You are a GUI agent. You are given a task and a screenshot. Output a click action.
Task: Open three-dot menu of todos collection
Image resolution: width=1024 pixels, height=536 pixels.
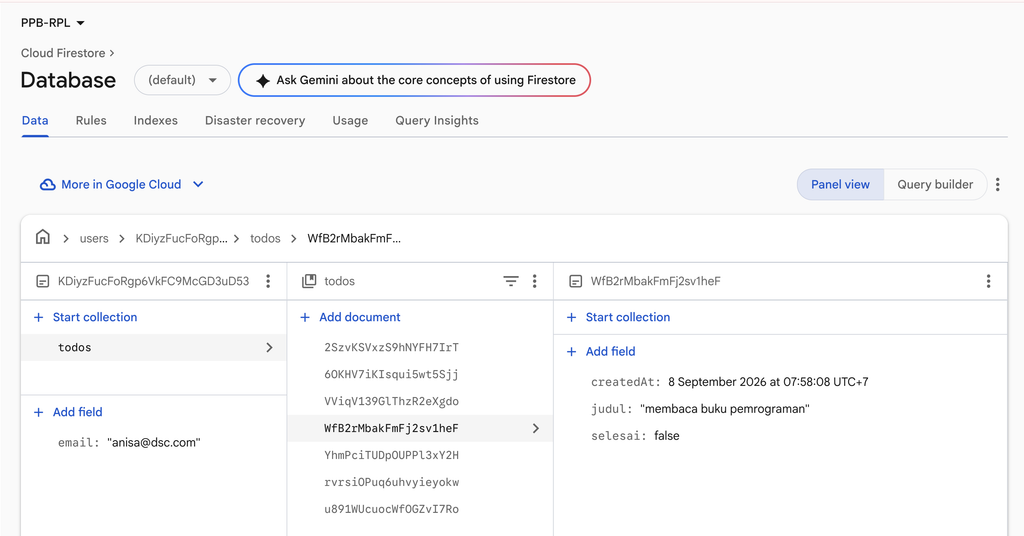point(534,281)
